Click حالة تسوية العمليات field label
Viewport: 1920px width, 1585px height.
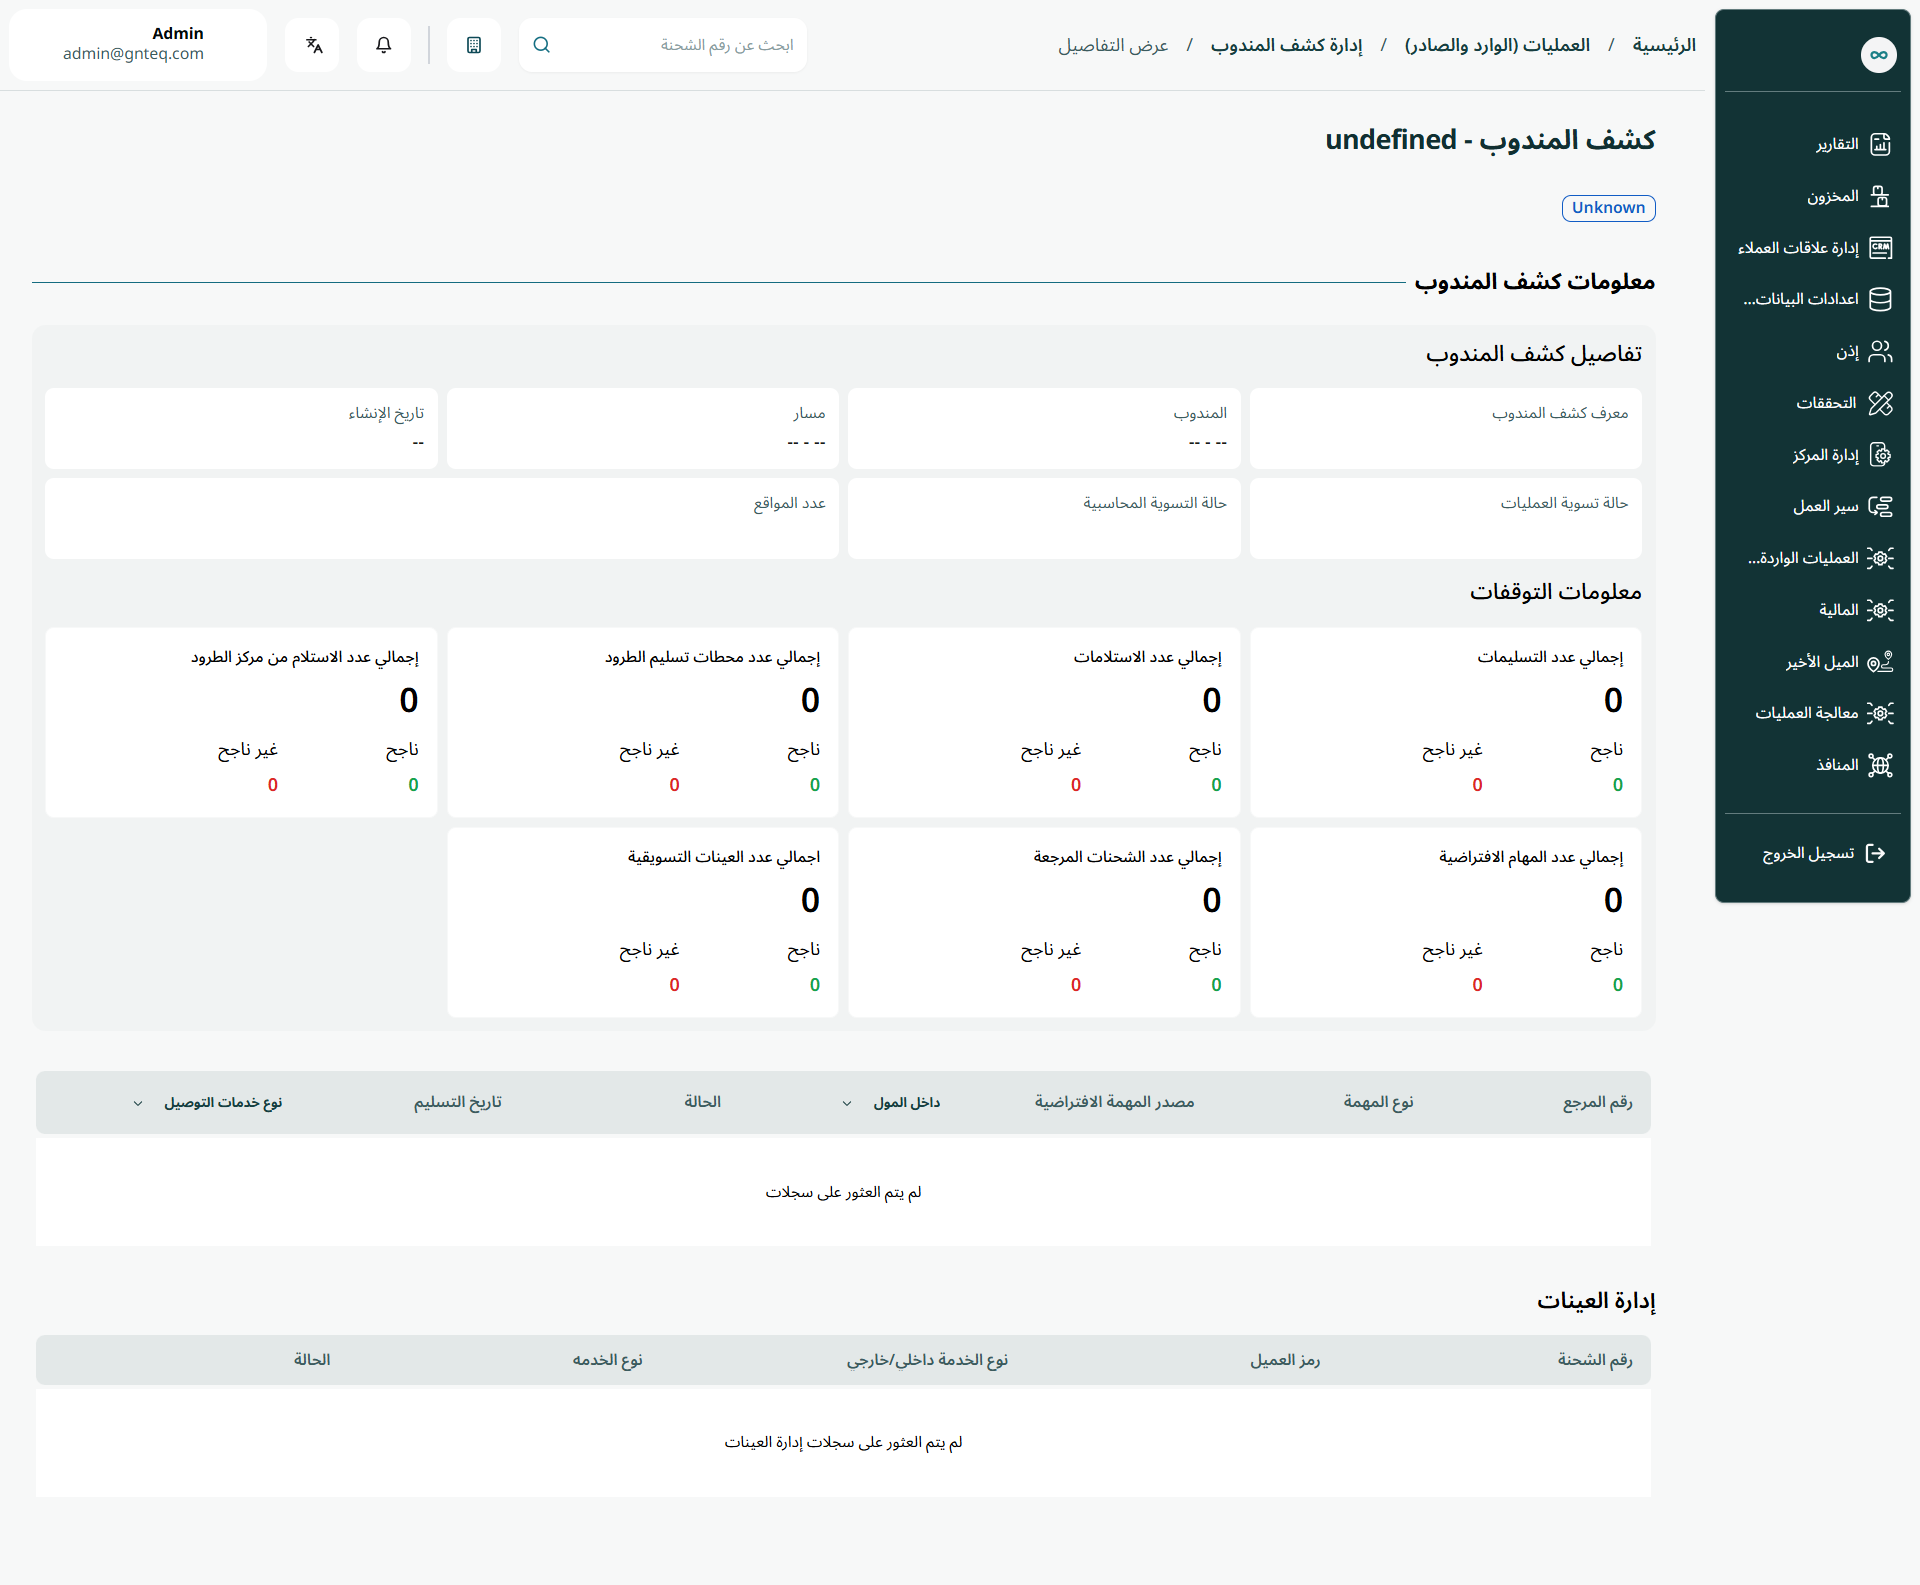pyautogui.click(x=1564, y=503)
